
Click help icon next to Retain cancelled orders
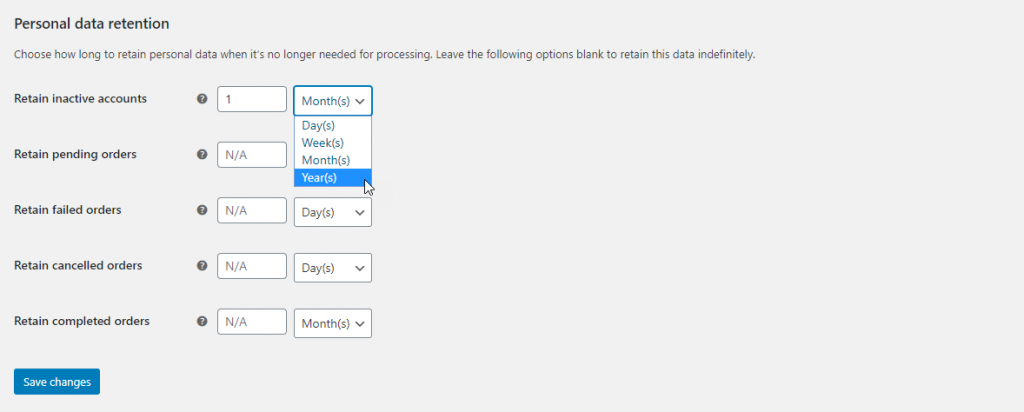202,266
